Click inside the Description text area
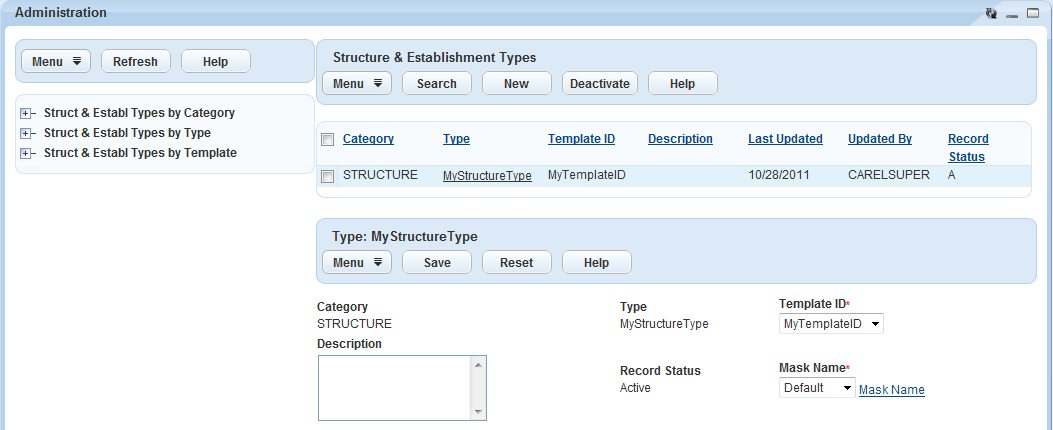 point(394,388)
